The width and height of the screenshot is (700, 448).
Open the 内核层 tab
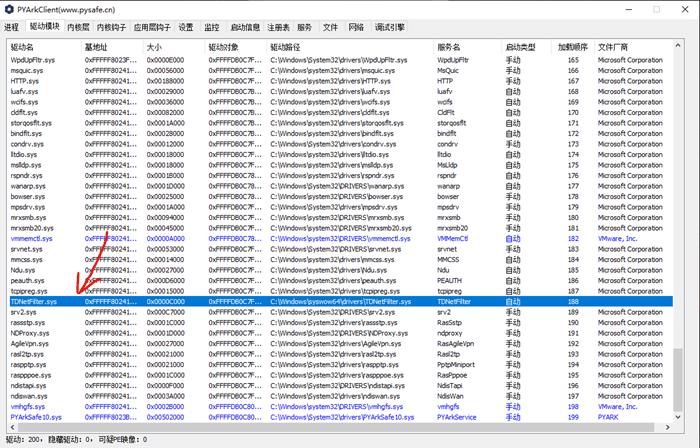coord(76,27)
